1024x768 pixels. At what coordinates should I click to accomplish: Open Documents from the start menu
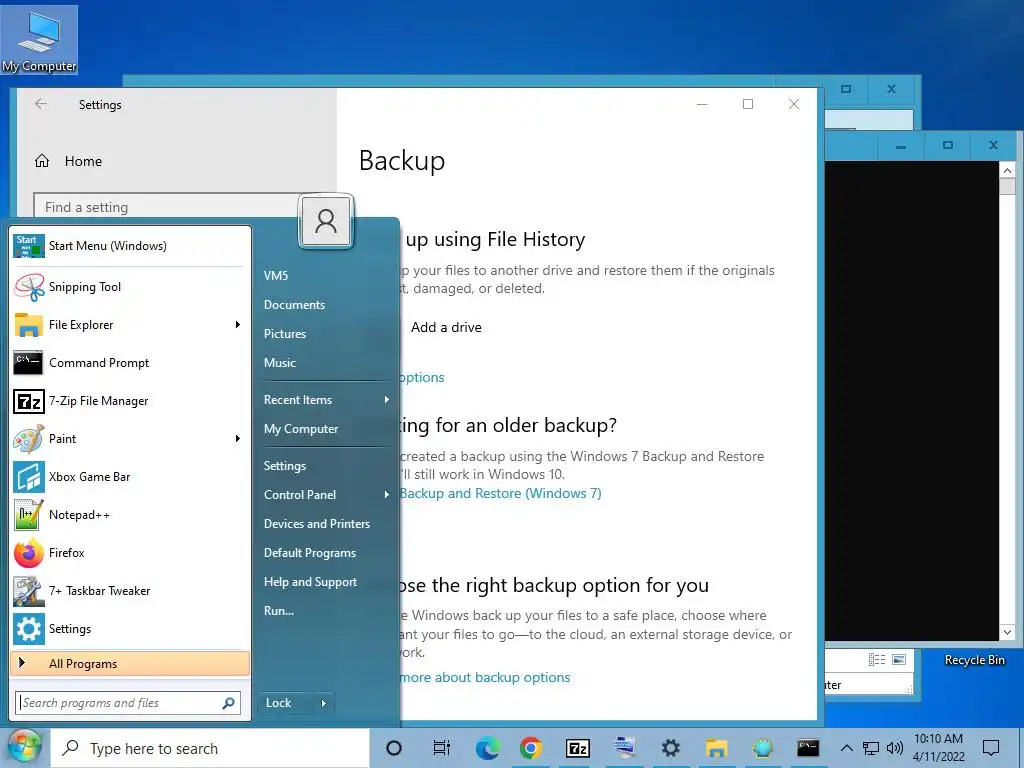coord(295,305)
